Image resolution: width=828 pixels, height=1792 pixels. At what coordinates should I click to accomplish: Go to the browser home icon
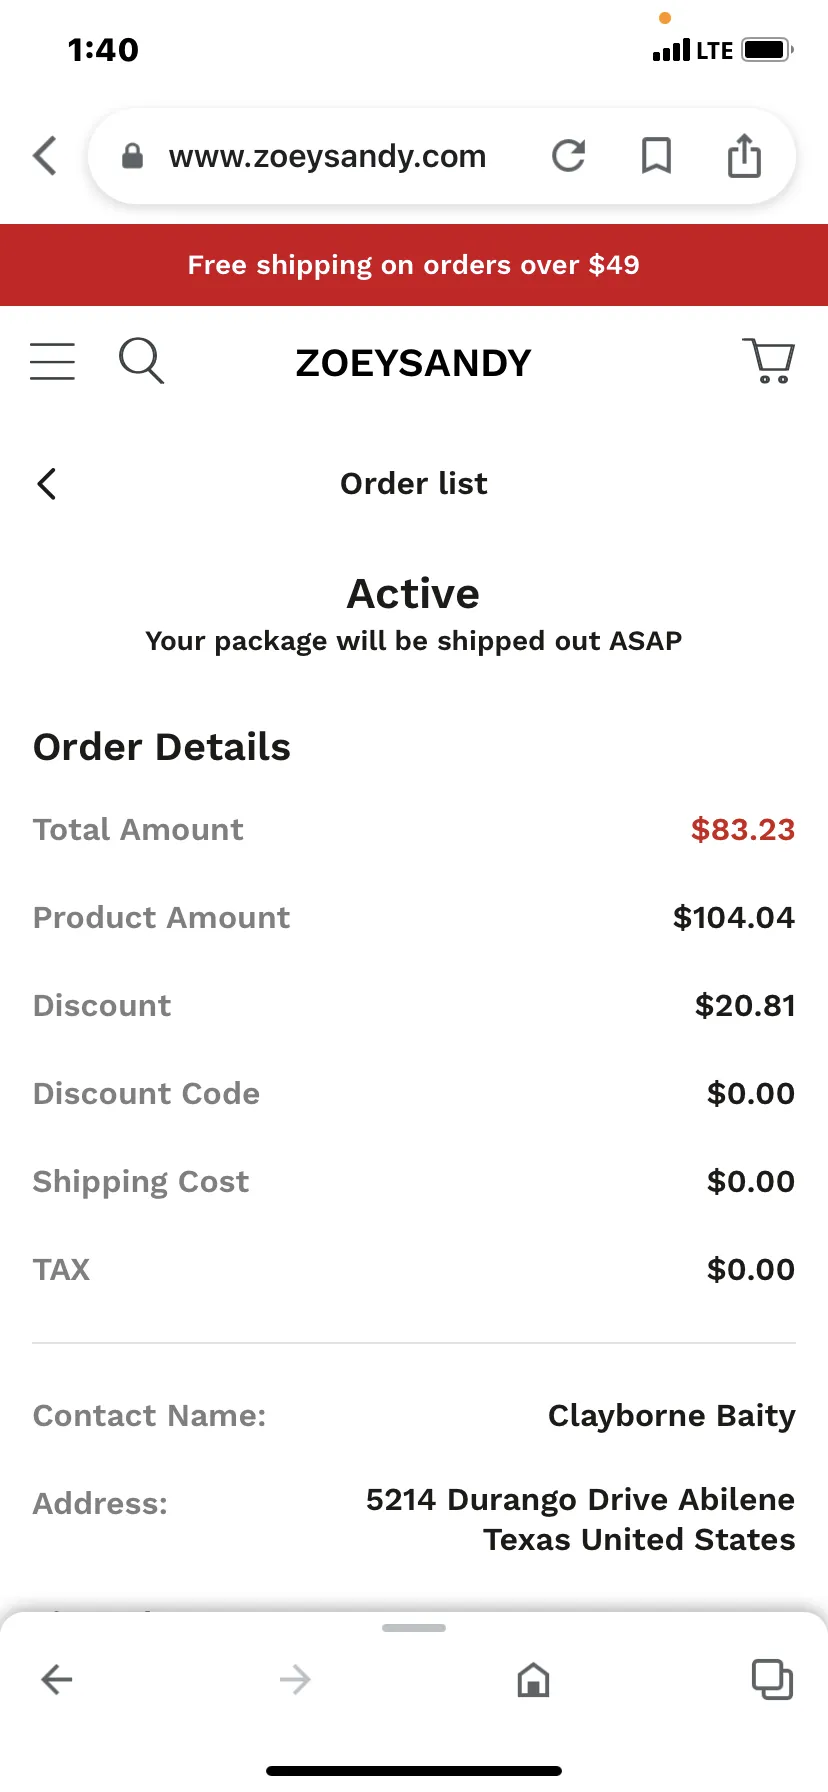(533, 1679)
